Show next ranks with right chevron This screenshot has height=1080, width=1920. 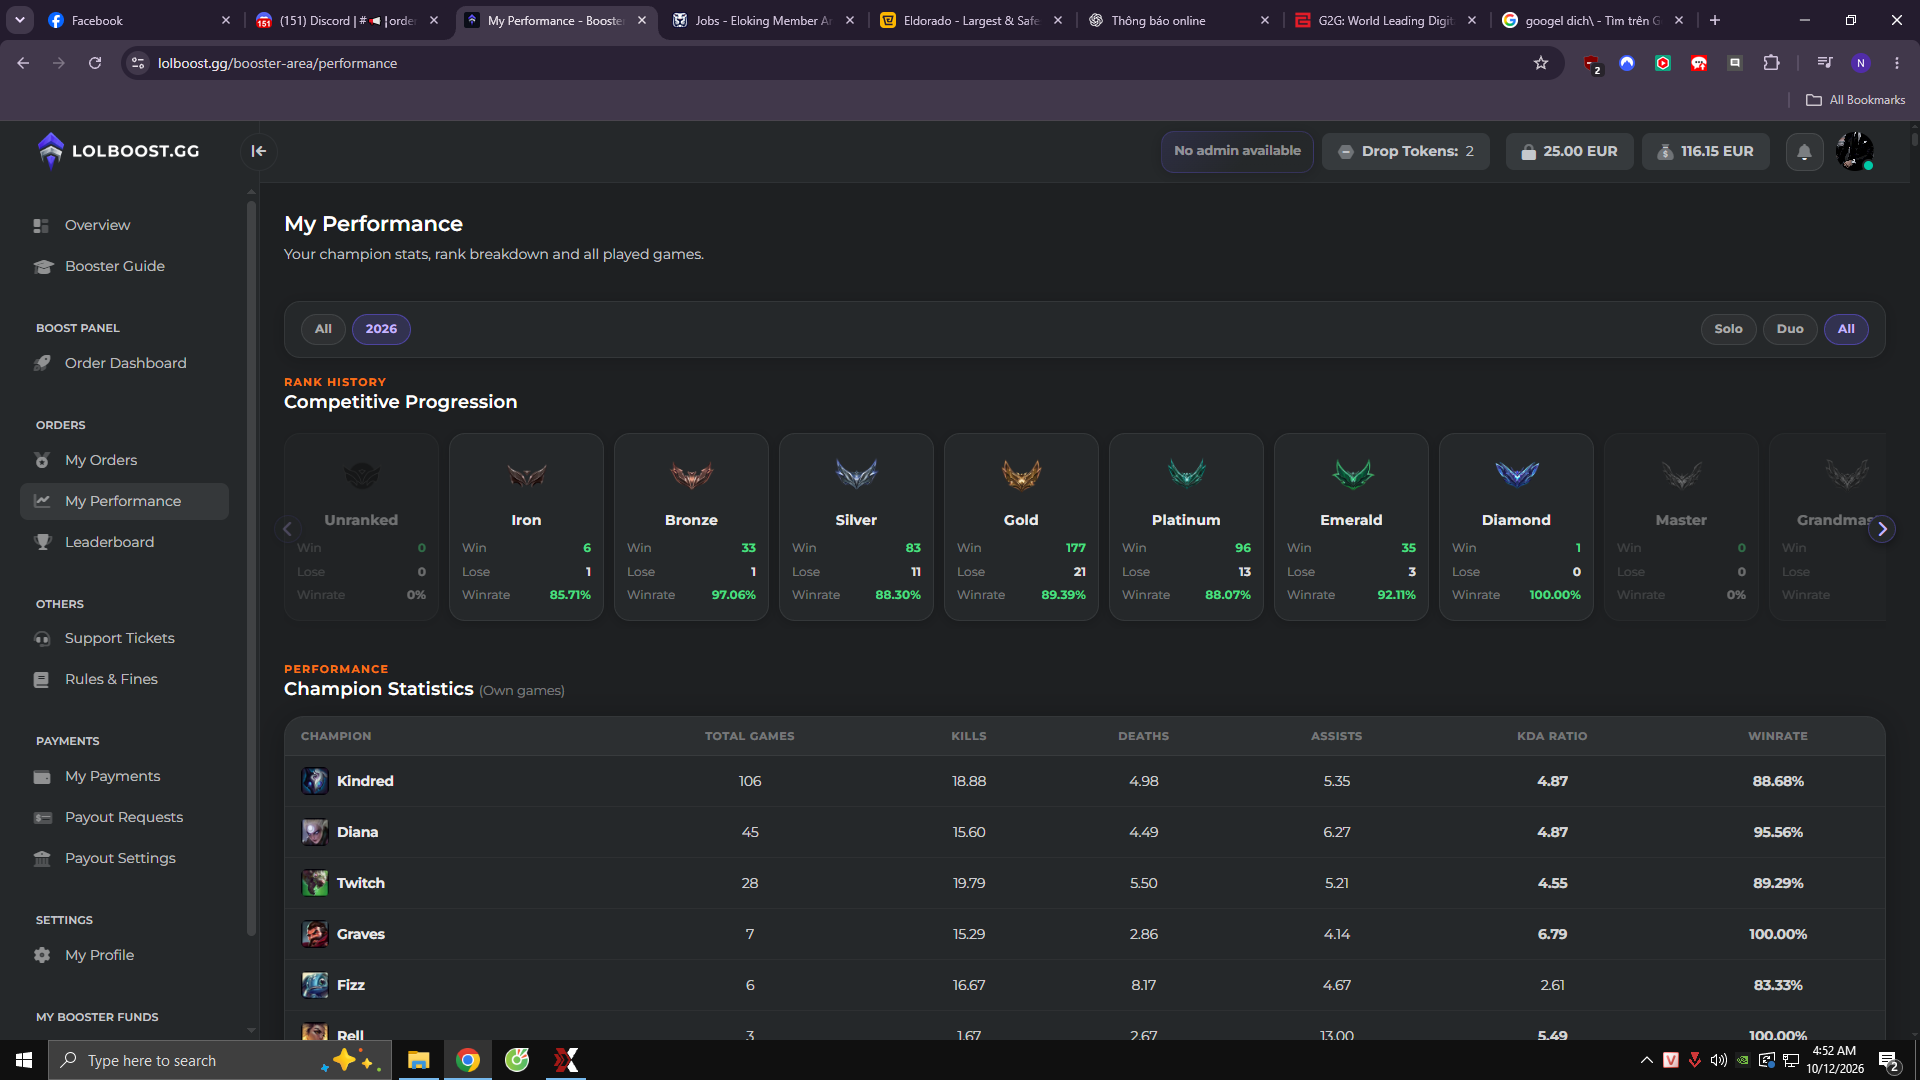tap(1882, 529)
